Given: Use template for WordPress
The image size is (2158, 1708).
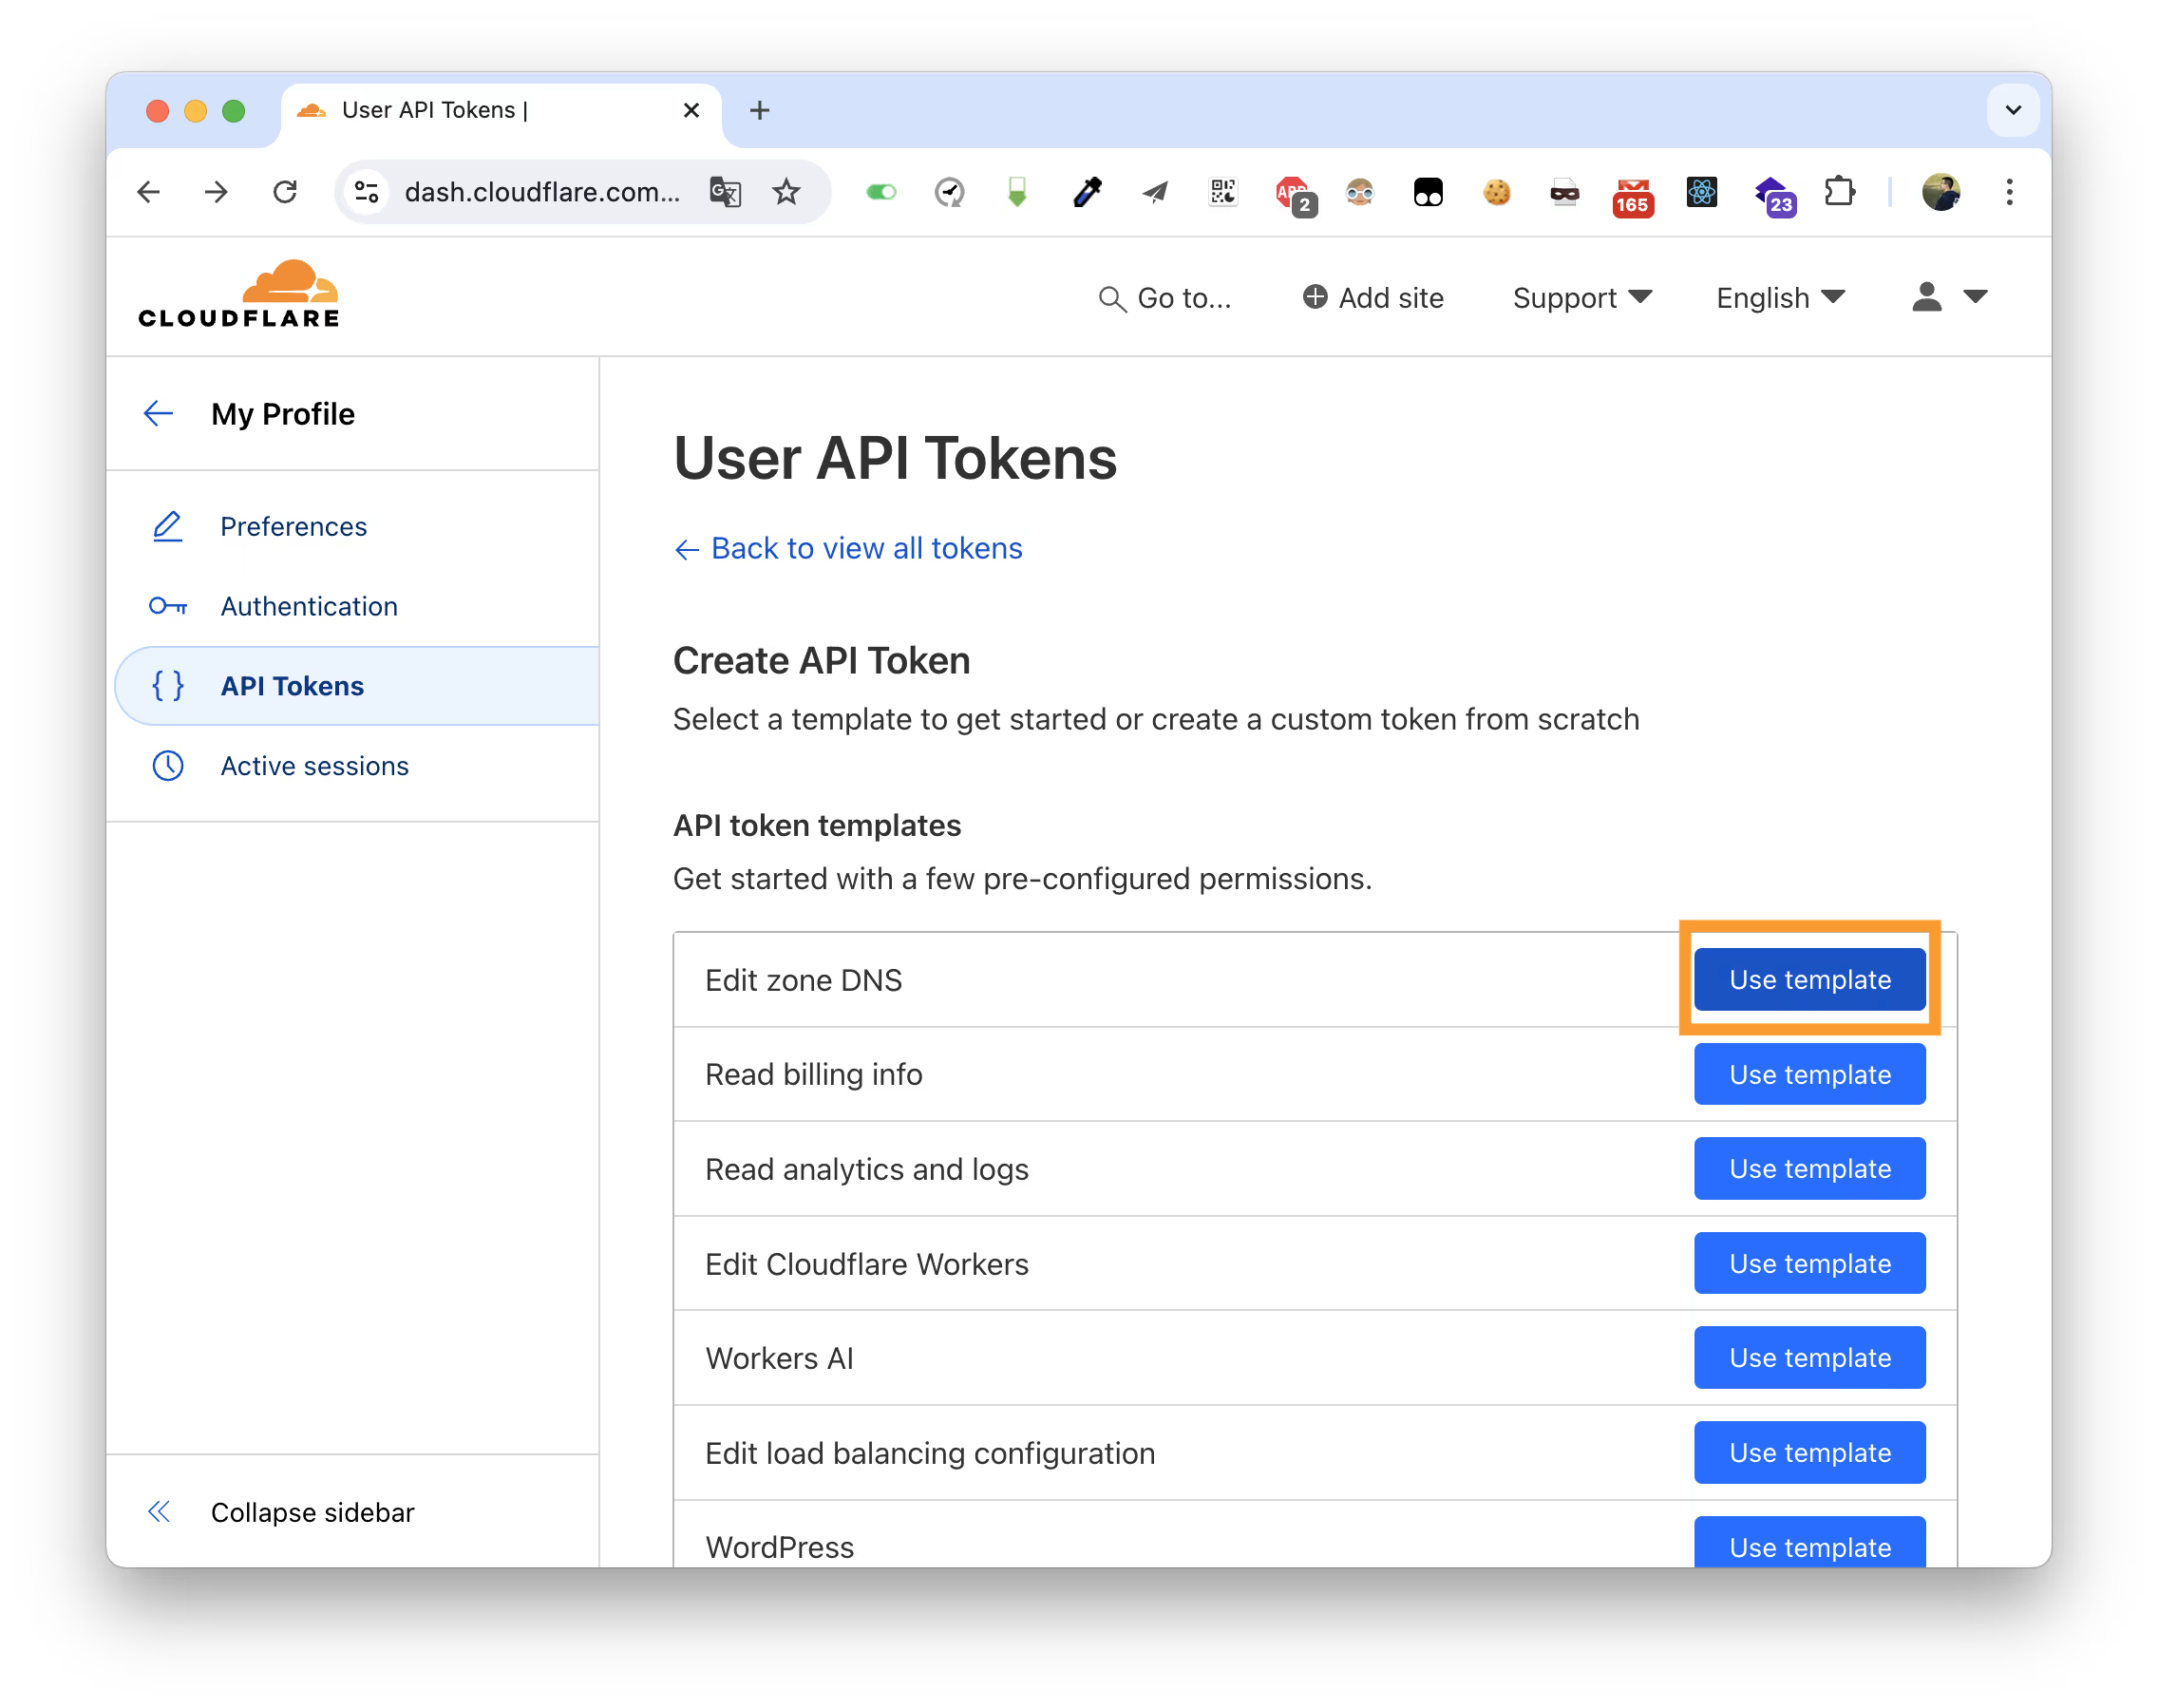Looking at the screenshot, I should (1809, 1543).
